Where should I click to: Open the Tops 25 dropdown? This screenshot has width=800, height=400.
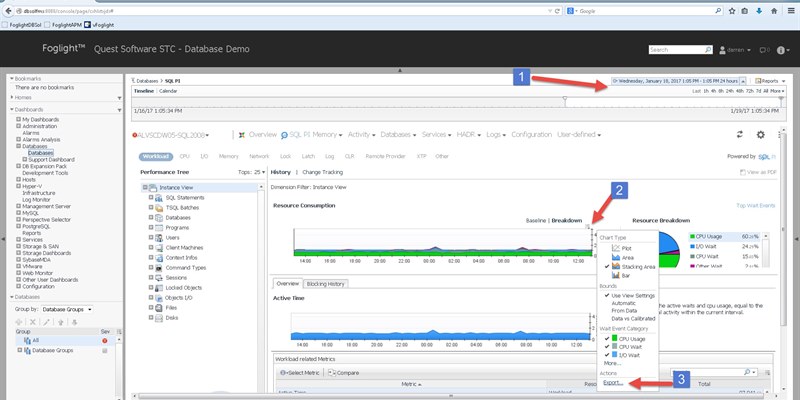[252, 172]
